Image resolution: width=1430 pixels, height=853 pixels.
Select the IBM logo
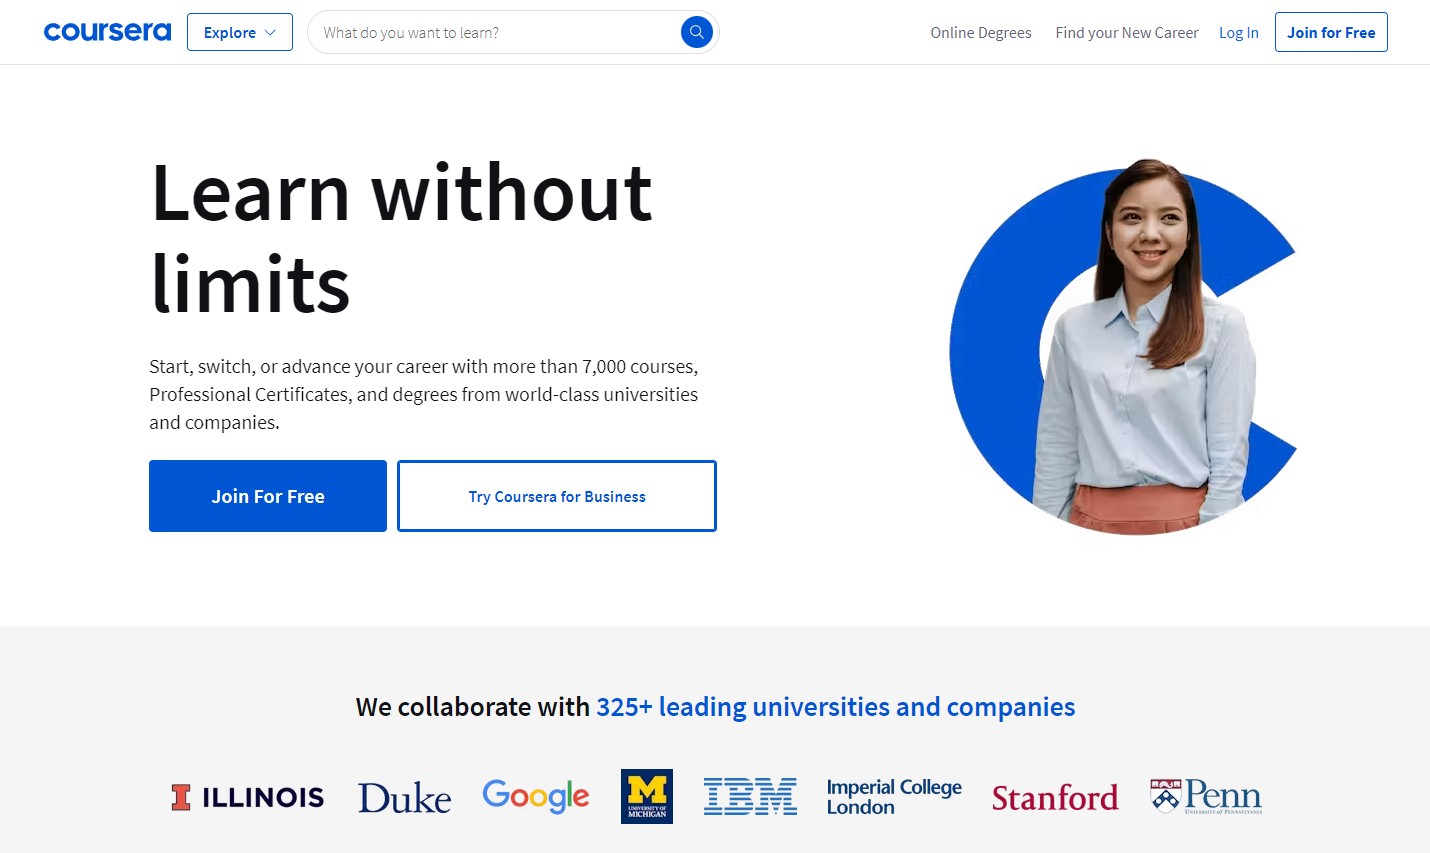[x=750, y=794]
